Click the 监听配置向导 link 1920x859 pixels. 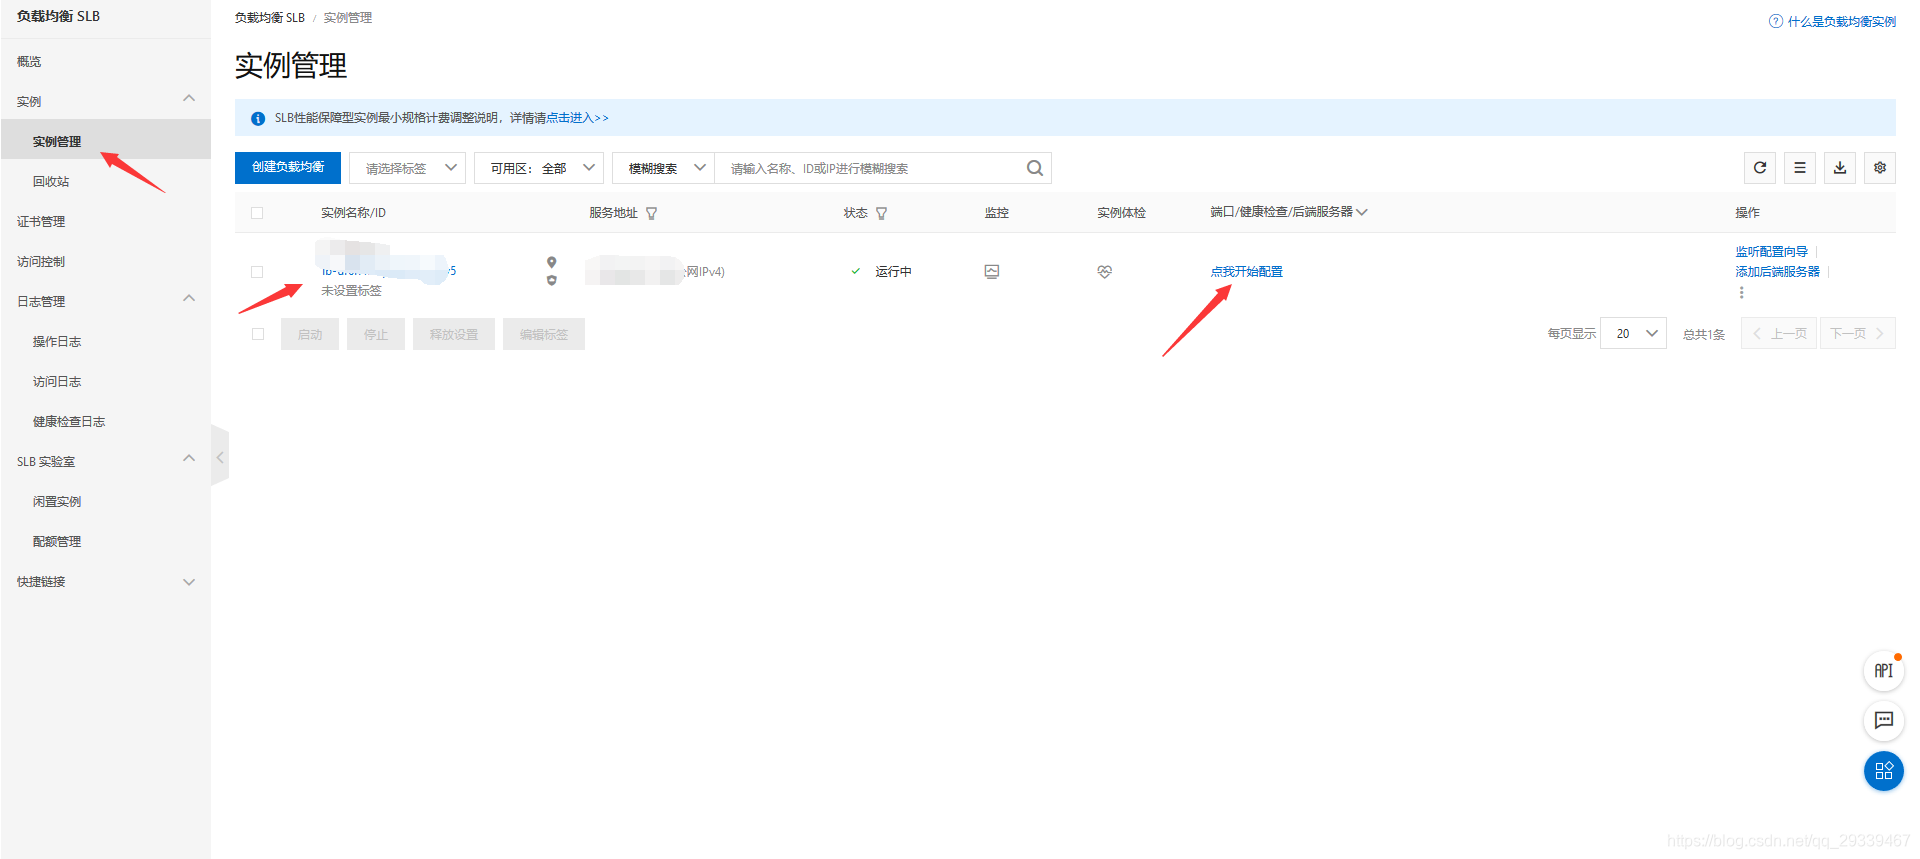click(x=1771, y=252)
